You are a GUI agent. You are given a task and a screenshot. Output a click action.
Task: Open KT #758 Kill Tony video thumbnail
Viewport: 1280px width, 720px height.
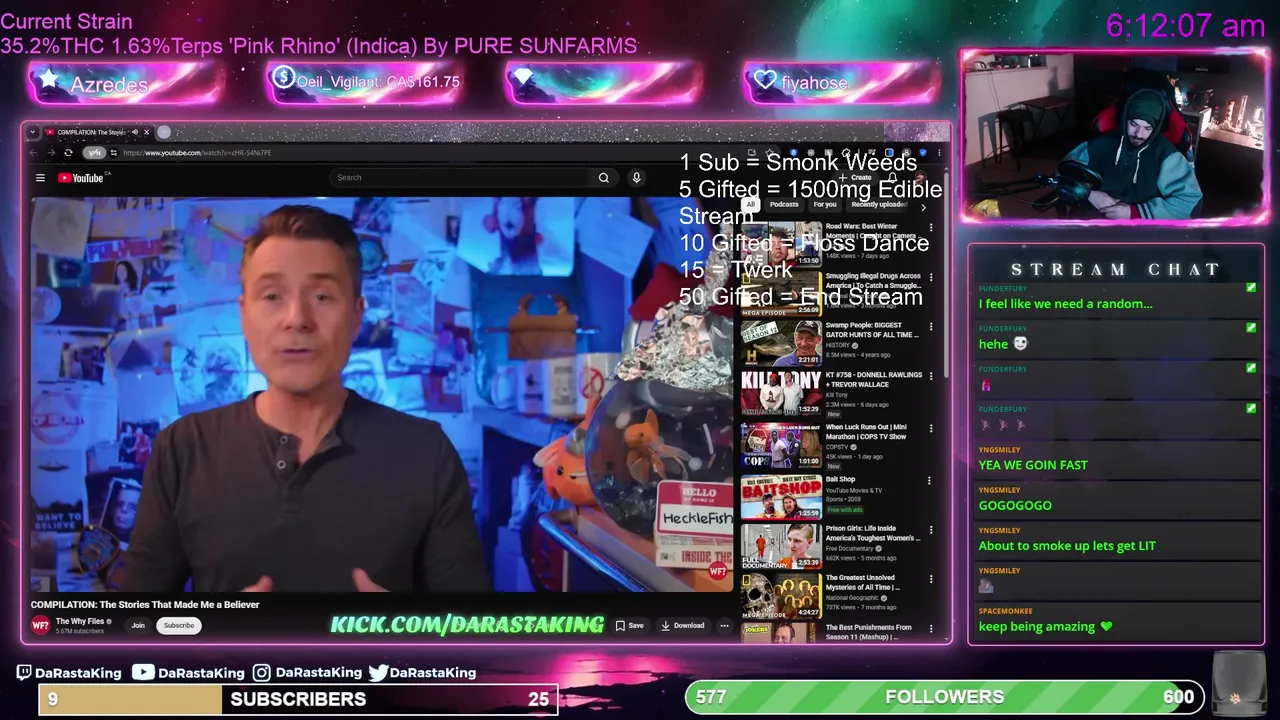pos(781,393)
